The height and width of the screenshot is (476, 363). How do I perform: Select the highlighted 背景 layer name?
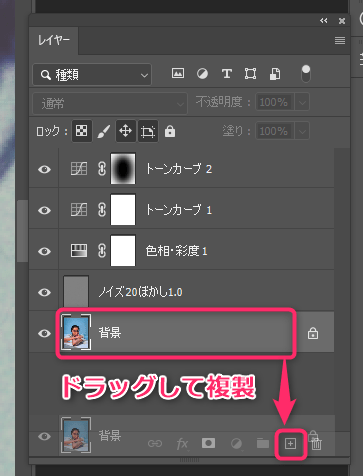(110, 333)
